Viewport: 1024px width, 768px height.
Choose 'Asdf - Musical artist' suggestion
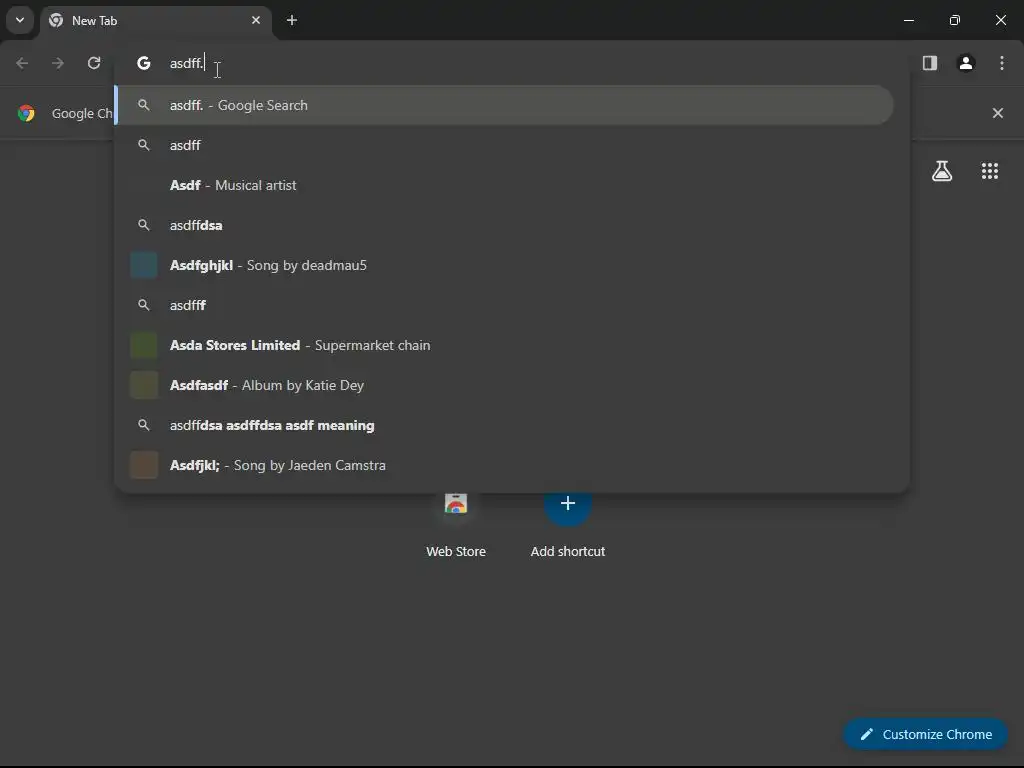pyautogui.click(x=505, y=185)
